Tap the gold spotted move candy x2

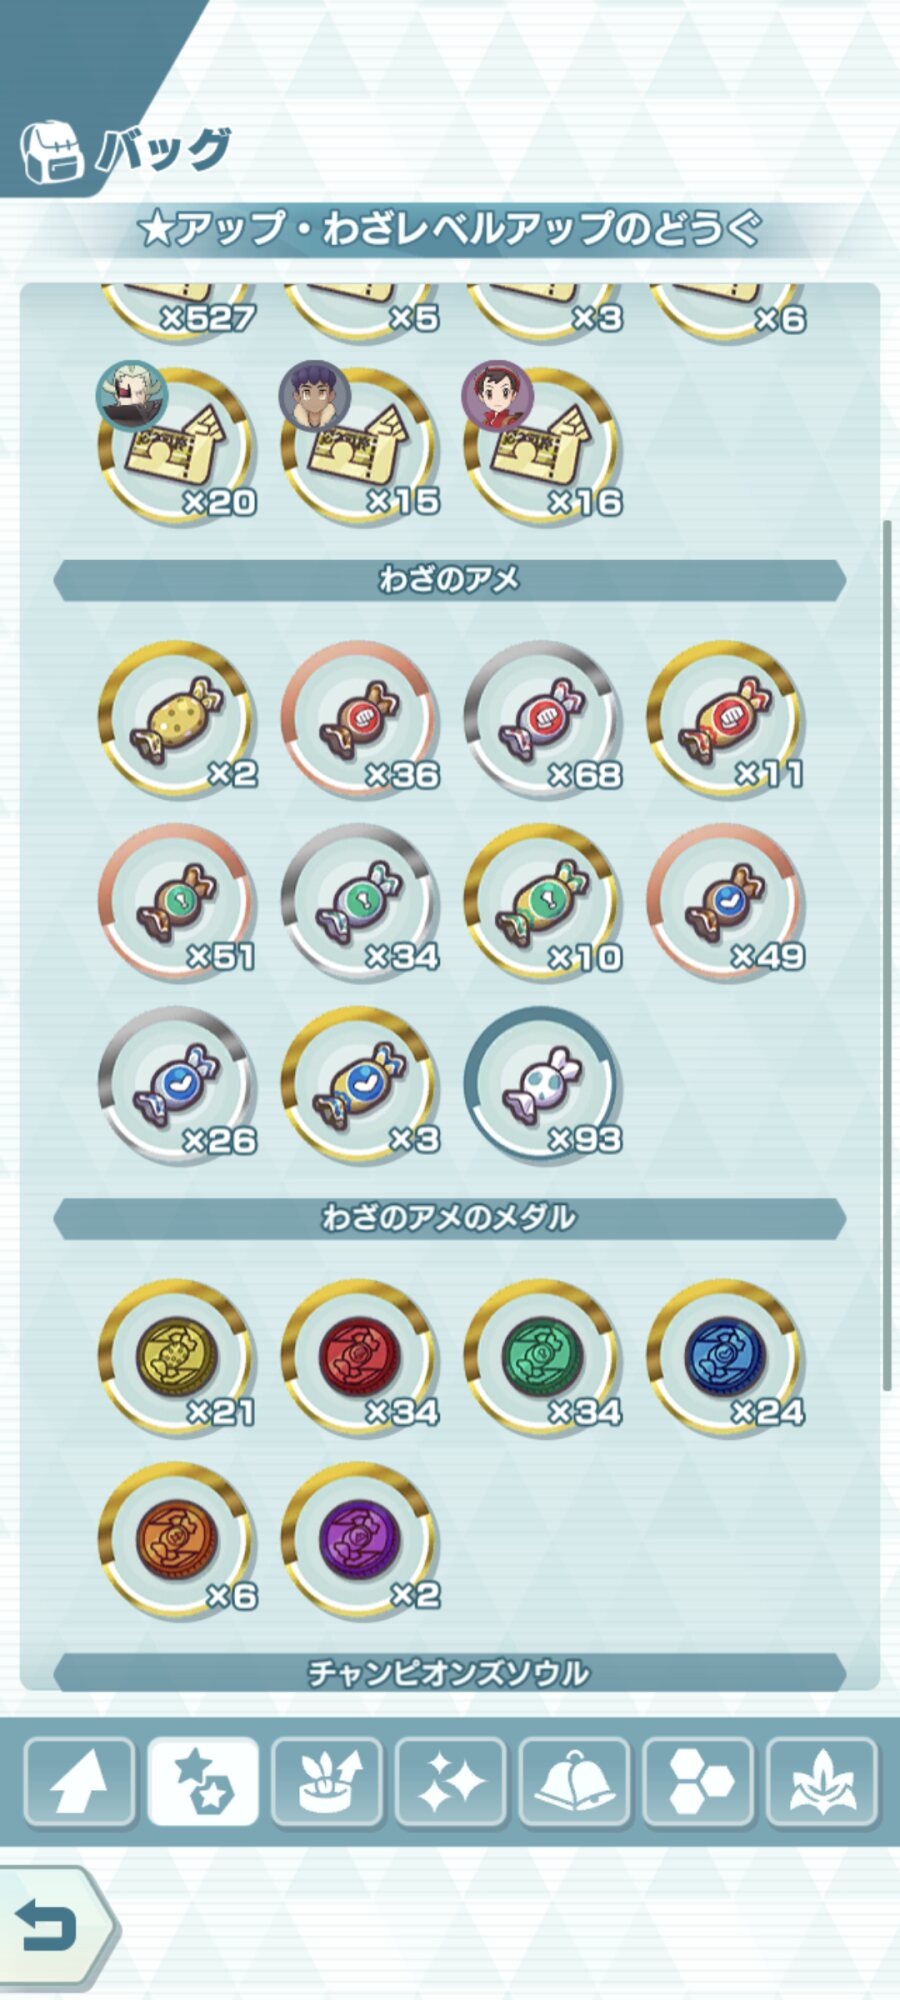click(x=177, y=719)
